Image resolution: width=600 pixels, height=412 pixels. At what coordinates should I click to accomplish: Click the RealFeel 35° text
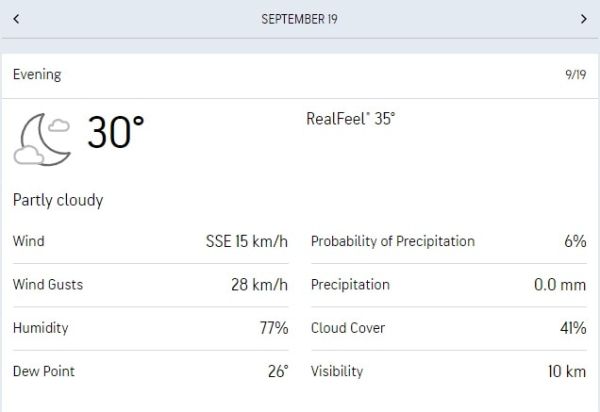pyautogui.click(x=350, y=118)
